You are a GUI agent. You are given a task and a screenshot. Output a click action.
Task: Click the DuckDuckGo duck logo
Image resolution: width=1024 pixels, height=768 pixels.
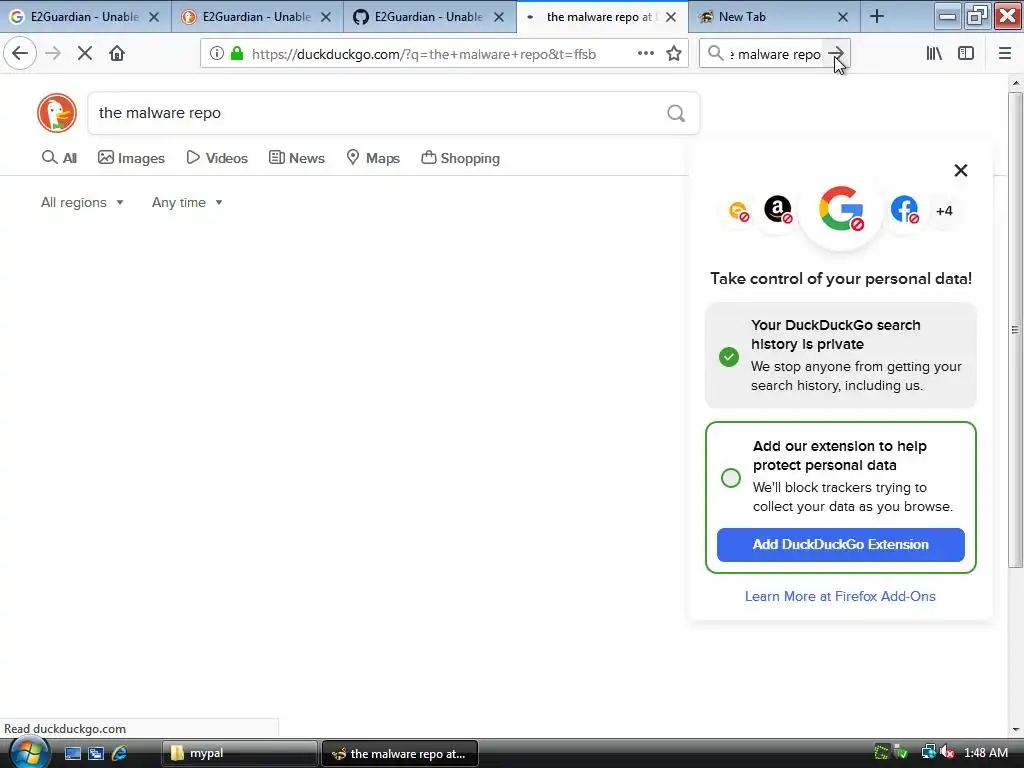57,113
